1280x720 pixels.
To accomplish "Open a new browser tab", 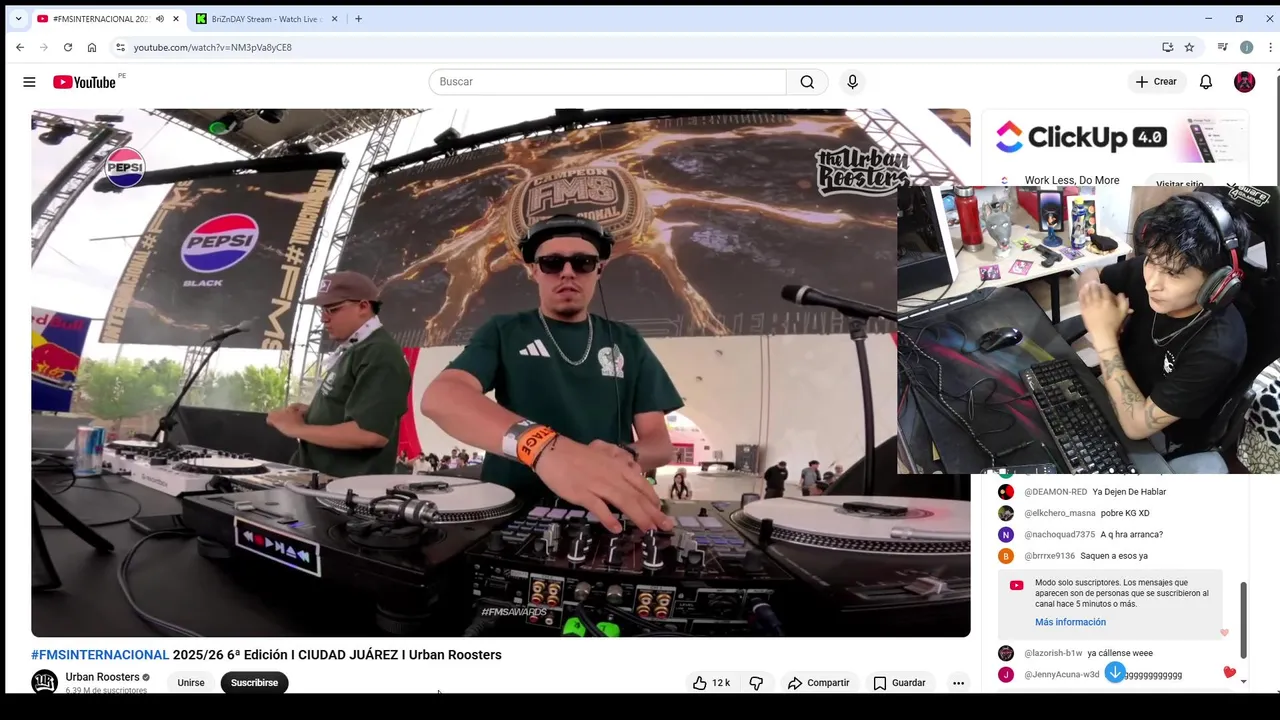I will pos(358,19).
